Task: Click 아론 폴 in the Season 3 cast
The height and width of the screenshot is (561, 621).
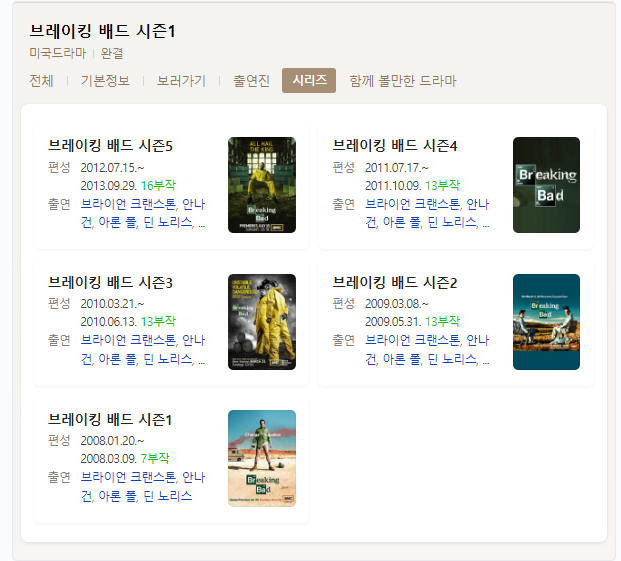Action: pyautogui.click(x=118, y=359)
